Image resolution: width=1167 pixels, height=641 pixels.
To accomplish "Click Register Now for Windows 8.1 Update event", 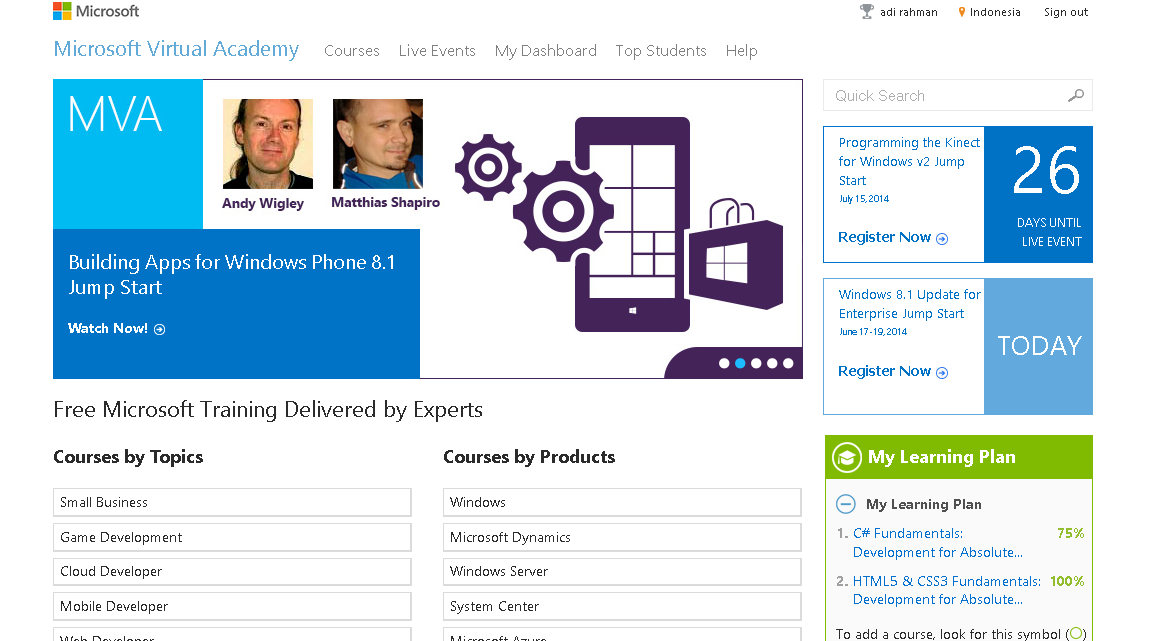I will pyautogui.click(x=884, y=371).
